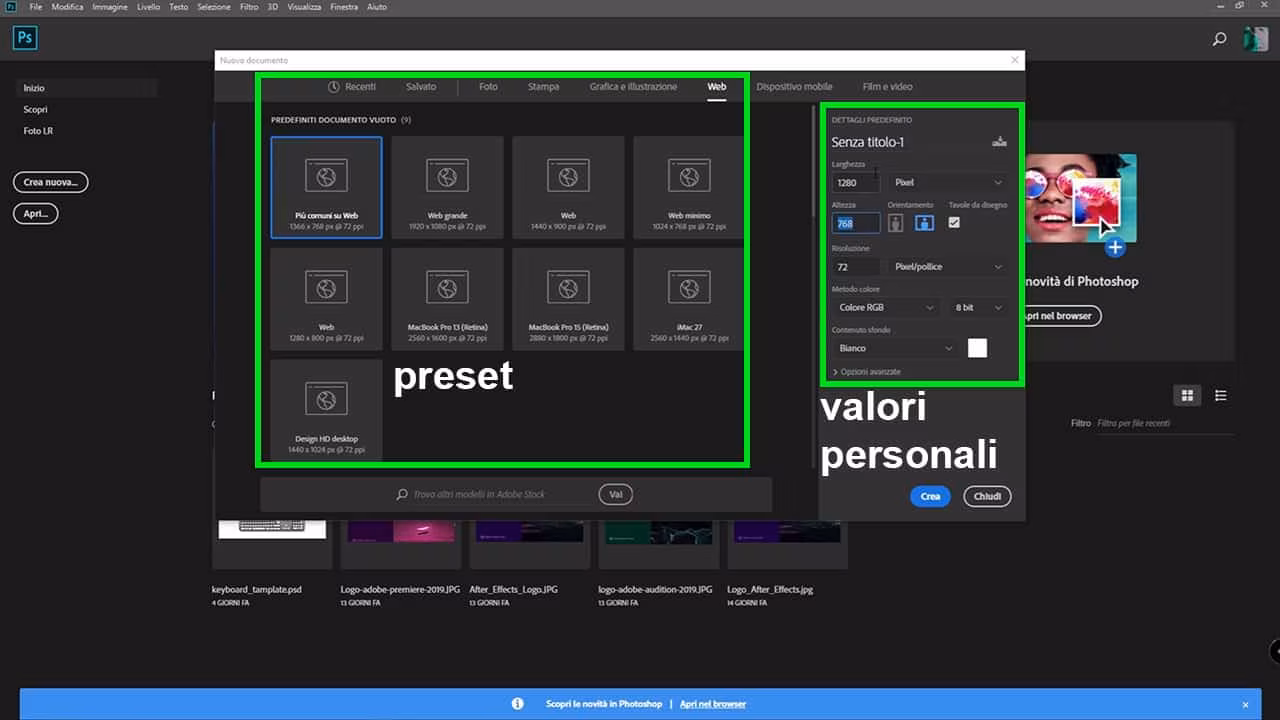
Task: Select Design HD desktop preset
Action: point(326,410)
